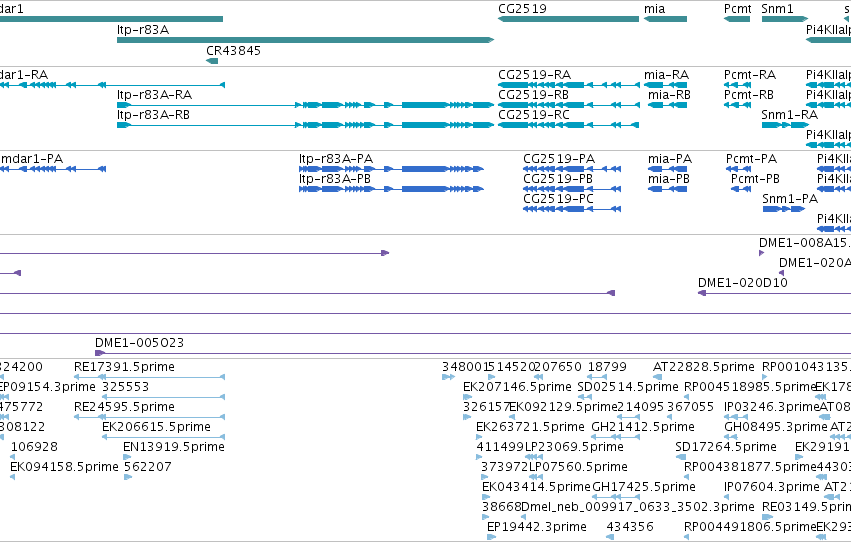
Task: Select the CG2519-RB transcript
Action: tap(569, 105)
